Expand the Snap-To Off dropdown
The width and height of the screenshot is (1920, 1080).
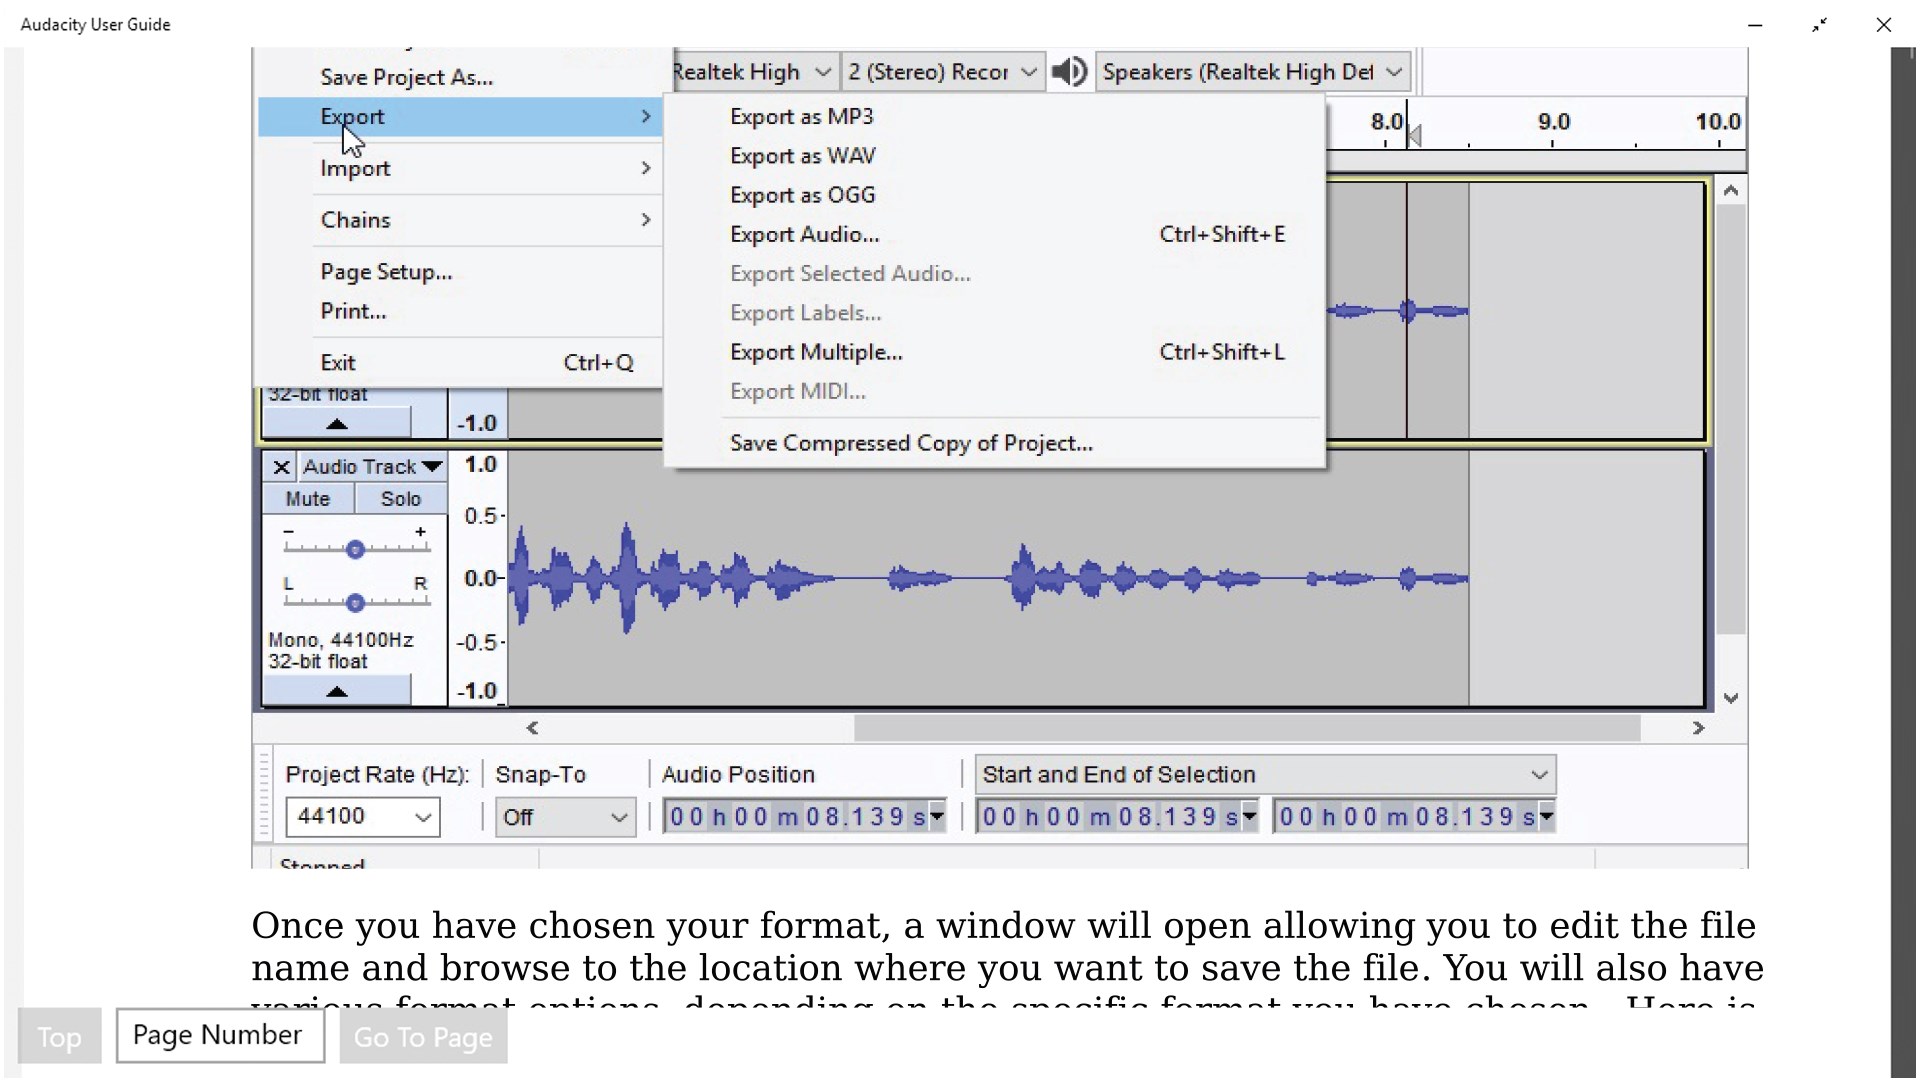[x=565, y=817]
